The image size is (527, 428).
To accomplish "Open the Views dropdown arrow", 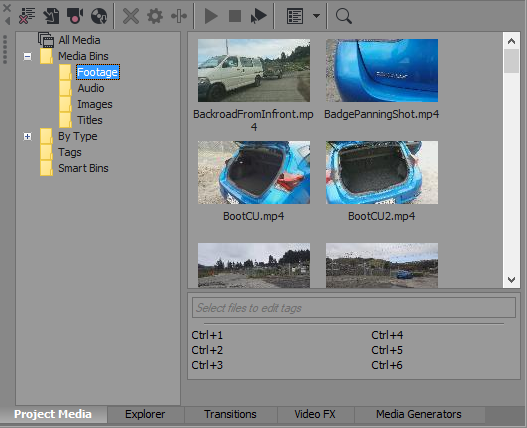I will pos(316,15).
